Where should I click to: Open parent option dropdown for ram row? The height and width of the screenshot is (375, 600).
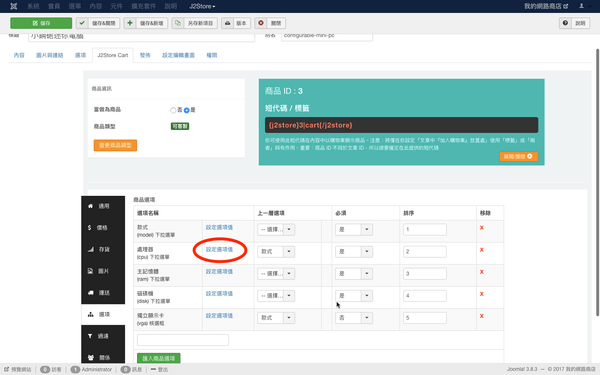[x=276, y=274]
